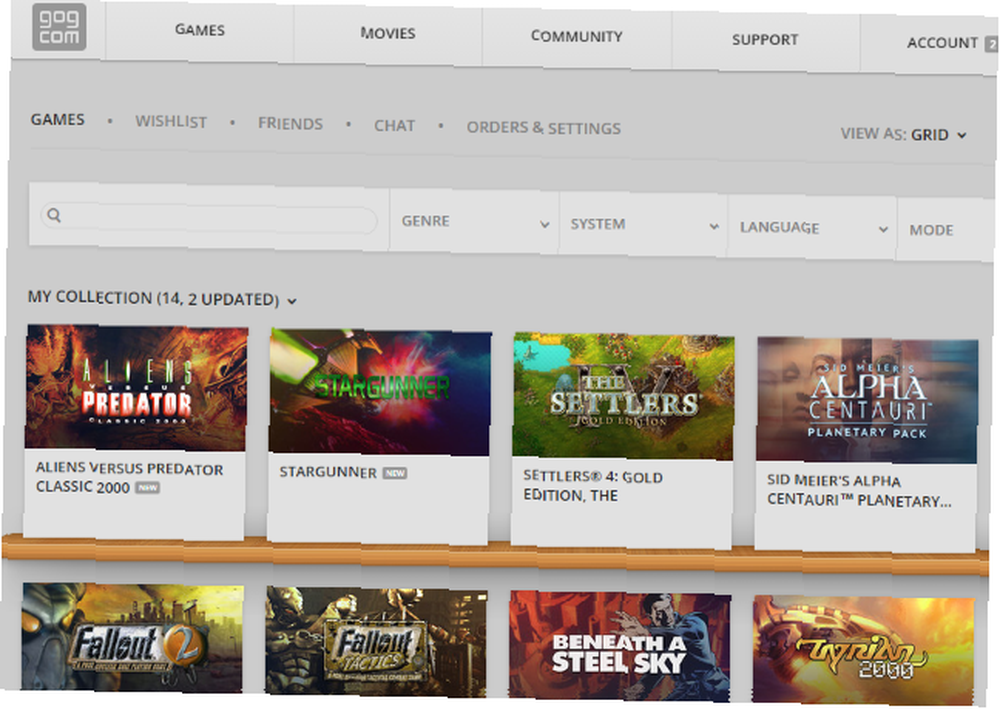The height and width of the screenshot is (709, 1000).
Task: Click the Aliens Versus Predator Classic 2000 title
Action: click(129, 478)
